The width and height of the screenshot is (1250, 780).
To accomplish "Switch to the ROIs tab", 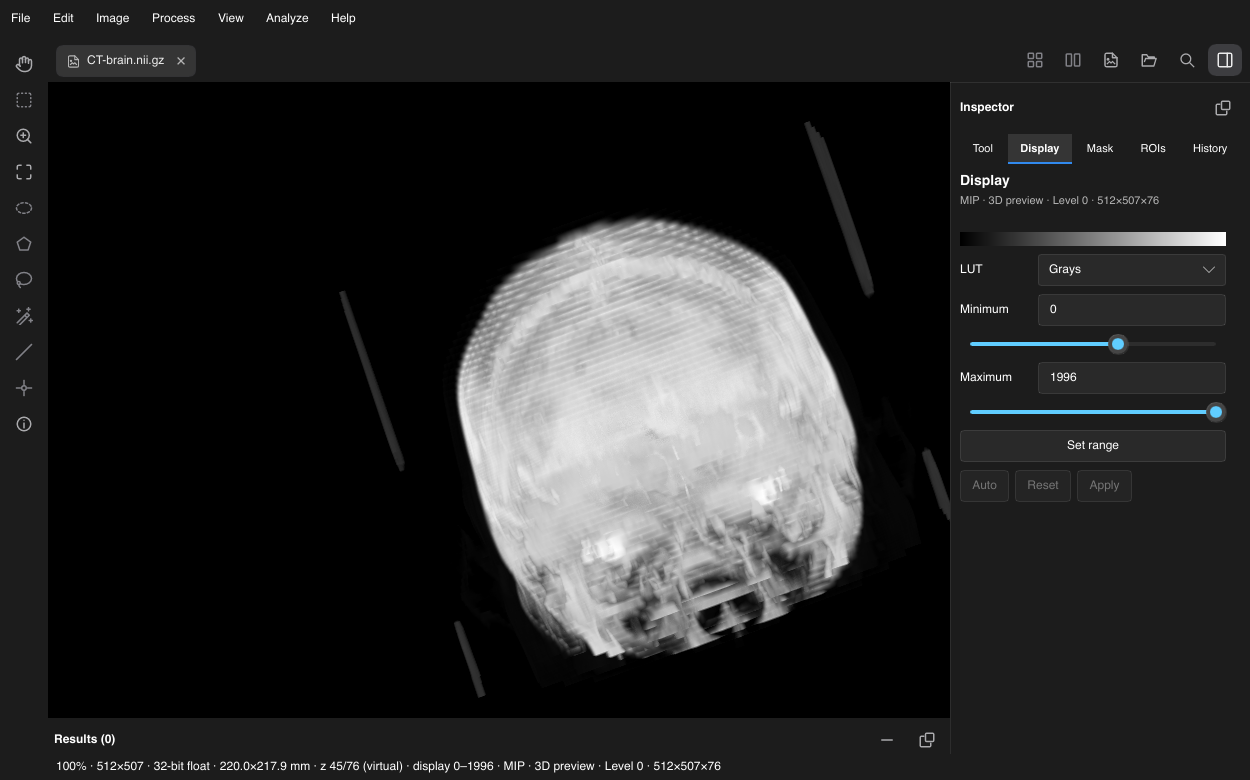I will click(x=1153, y=148).
